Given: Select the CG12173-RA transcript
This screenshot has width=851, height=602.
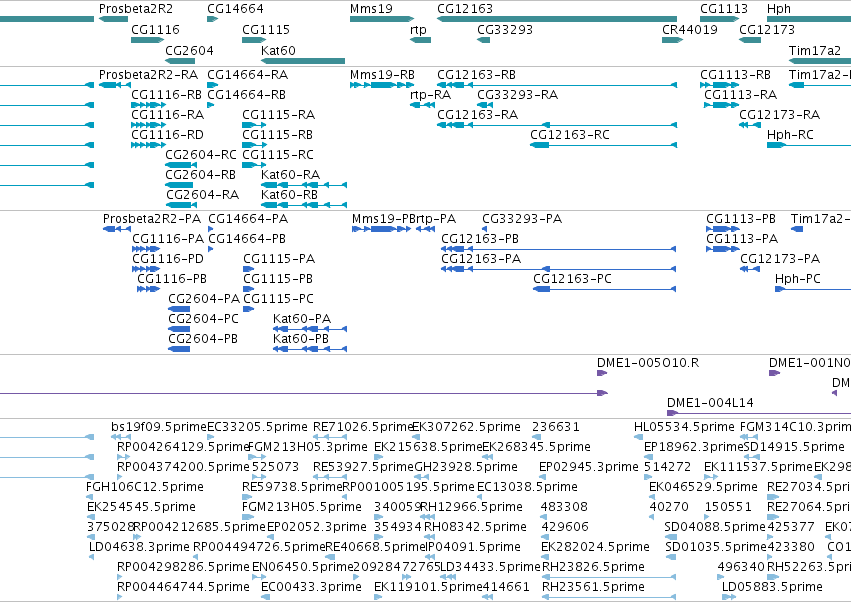Looking at the screenshot, I should [x=750, y=125].
